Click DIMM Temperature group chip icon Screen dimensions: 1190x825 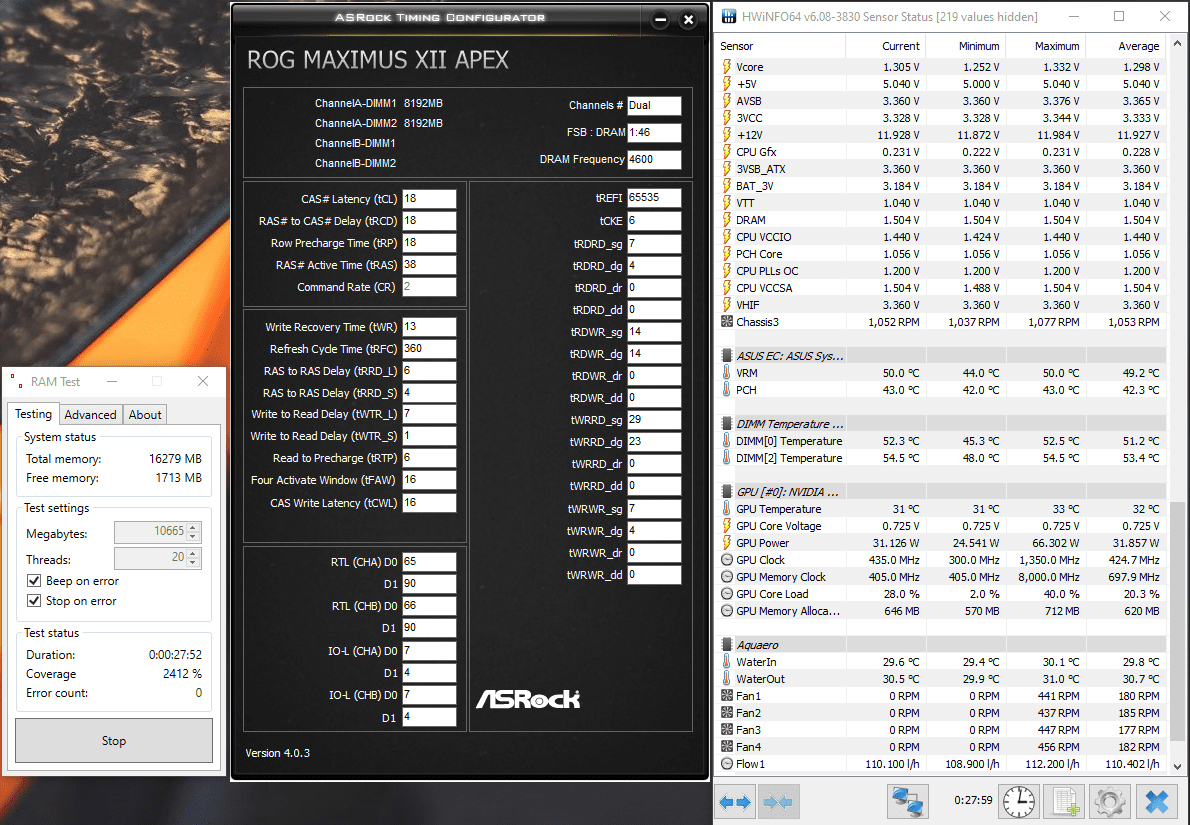coord(726,424)
